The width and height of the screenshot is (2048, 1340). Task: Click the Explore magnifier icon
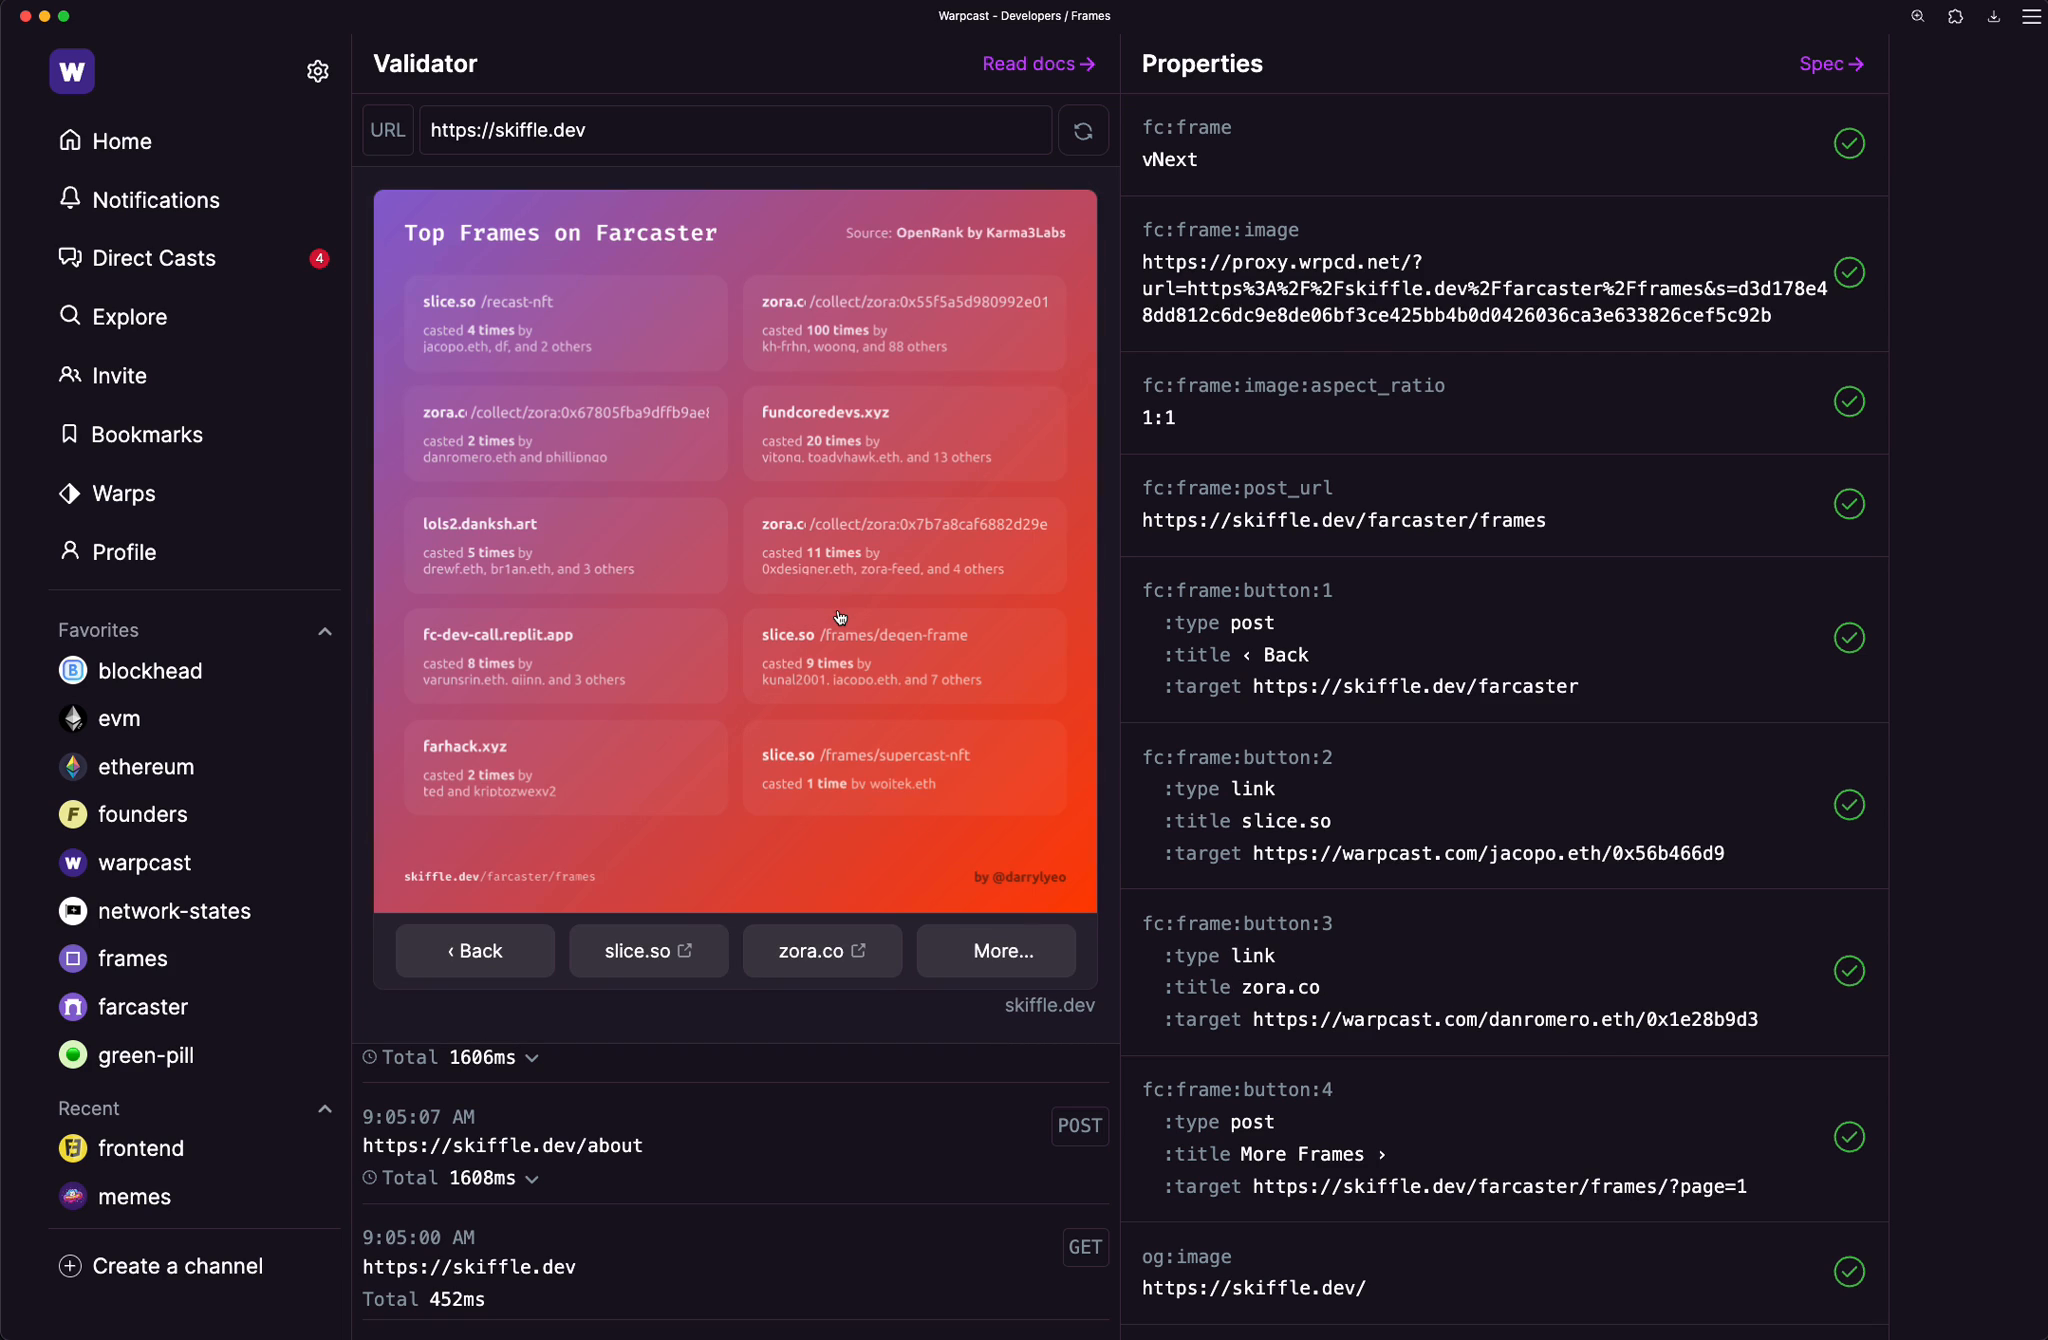tap(70, 315)
